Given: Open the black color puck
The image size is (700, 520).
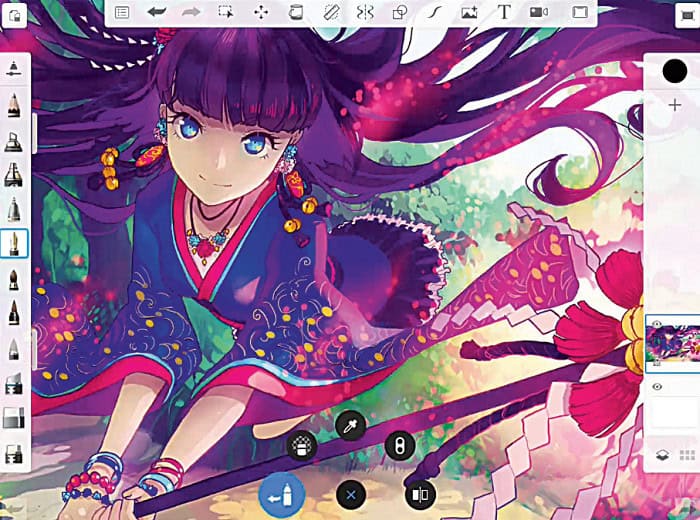Looking at the screenshot, I should (675, 71).
